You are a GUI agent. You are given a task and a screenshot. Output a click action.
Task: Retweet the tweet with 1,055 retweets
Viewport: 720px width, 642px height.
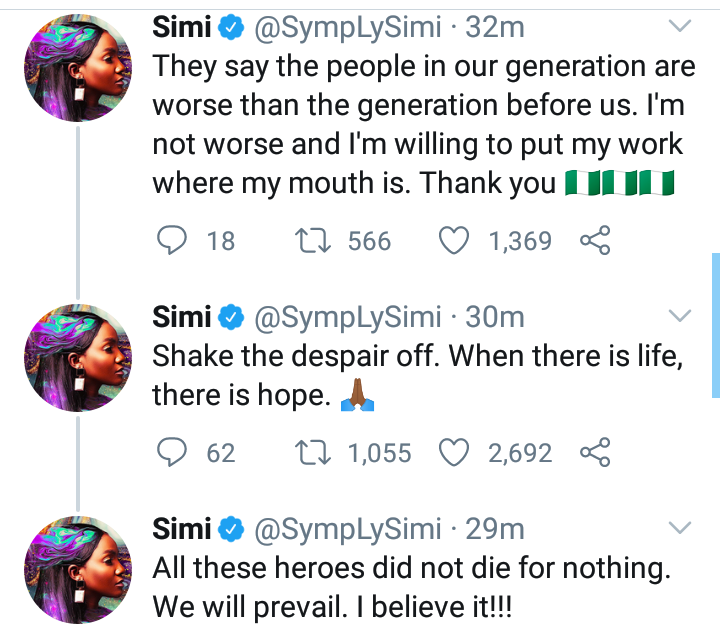click(x=312, y=452)
